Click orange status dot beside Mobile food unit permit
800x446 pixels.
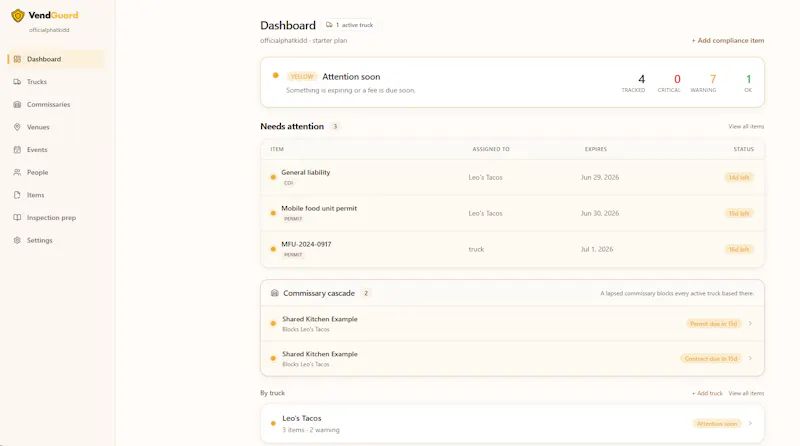tap(273, 213)
